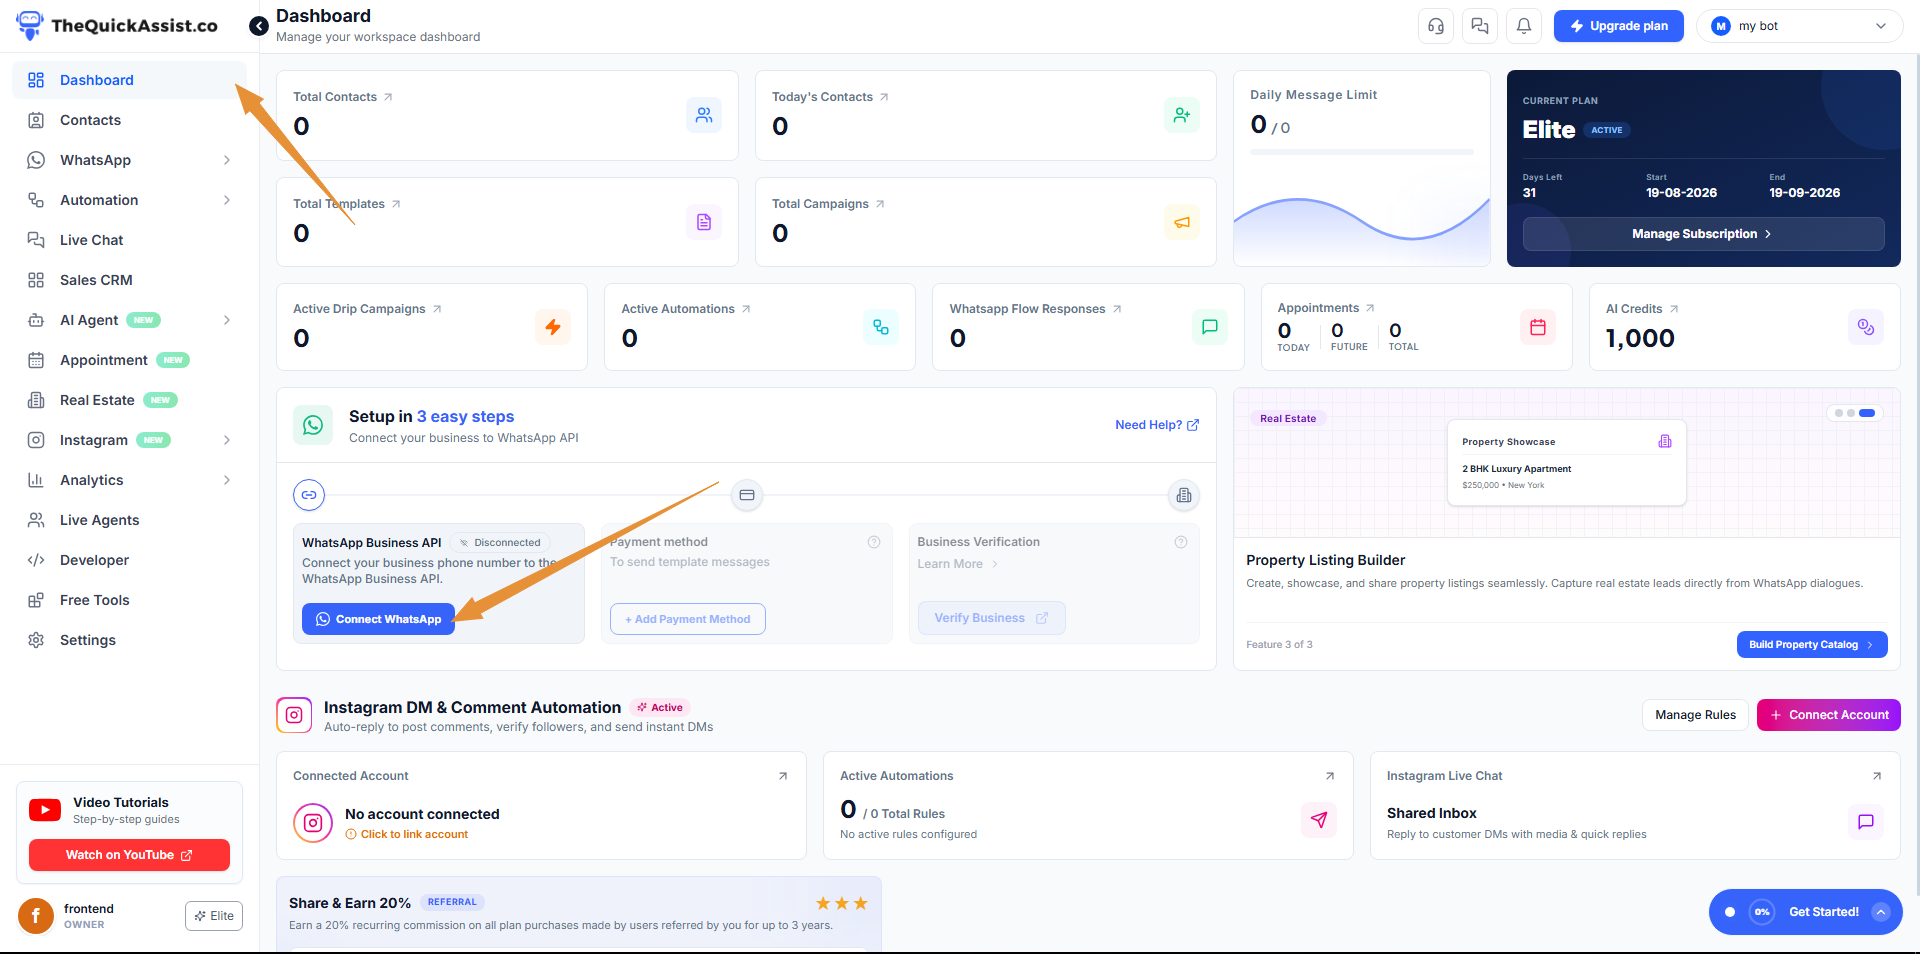Go to Live Agents in sidebar
The width and height of the screenshot is (1920, 954).
(x=129, y=520)
